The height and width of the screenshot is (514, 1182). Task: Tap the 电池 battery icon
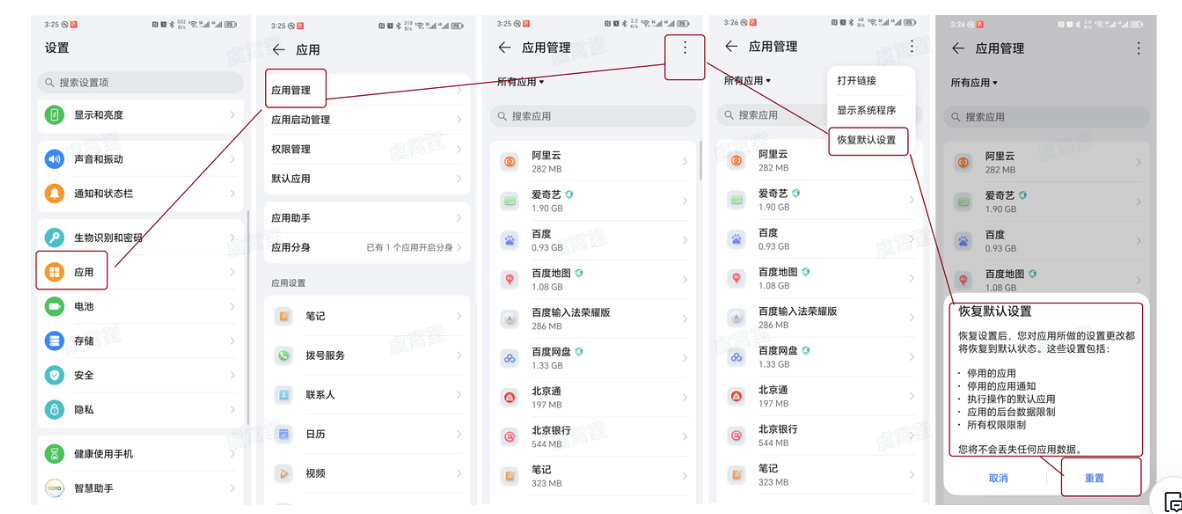(54, 306)
